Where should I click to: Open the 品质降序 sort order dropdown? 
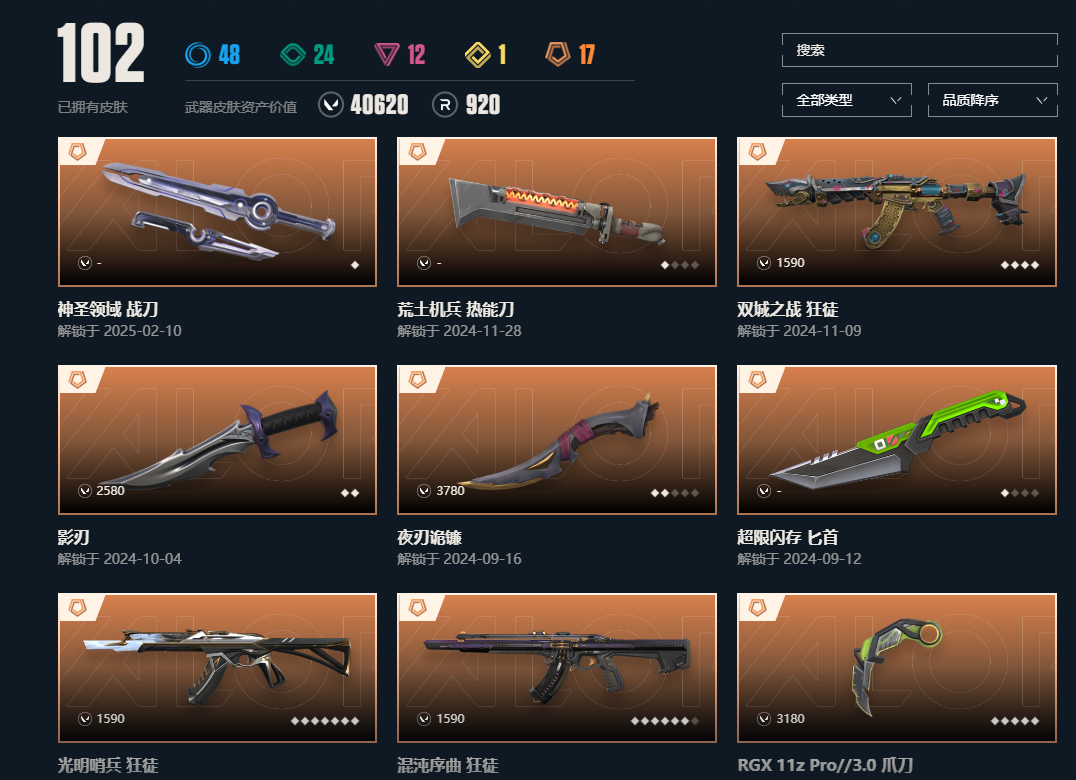coord(992,100)
